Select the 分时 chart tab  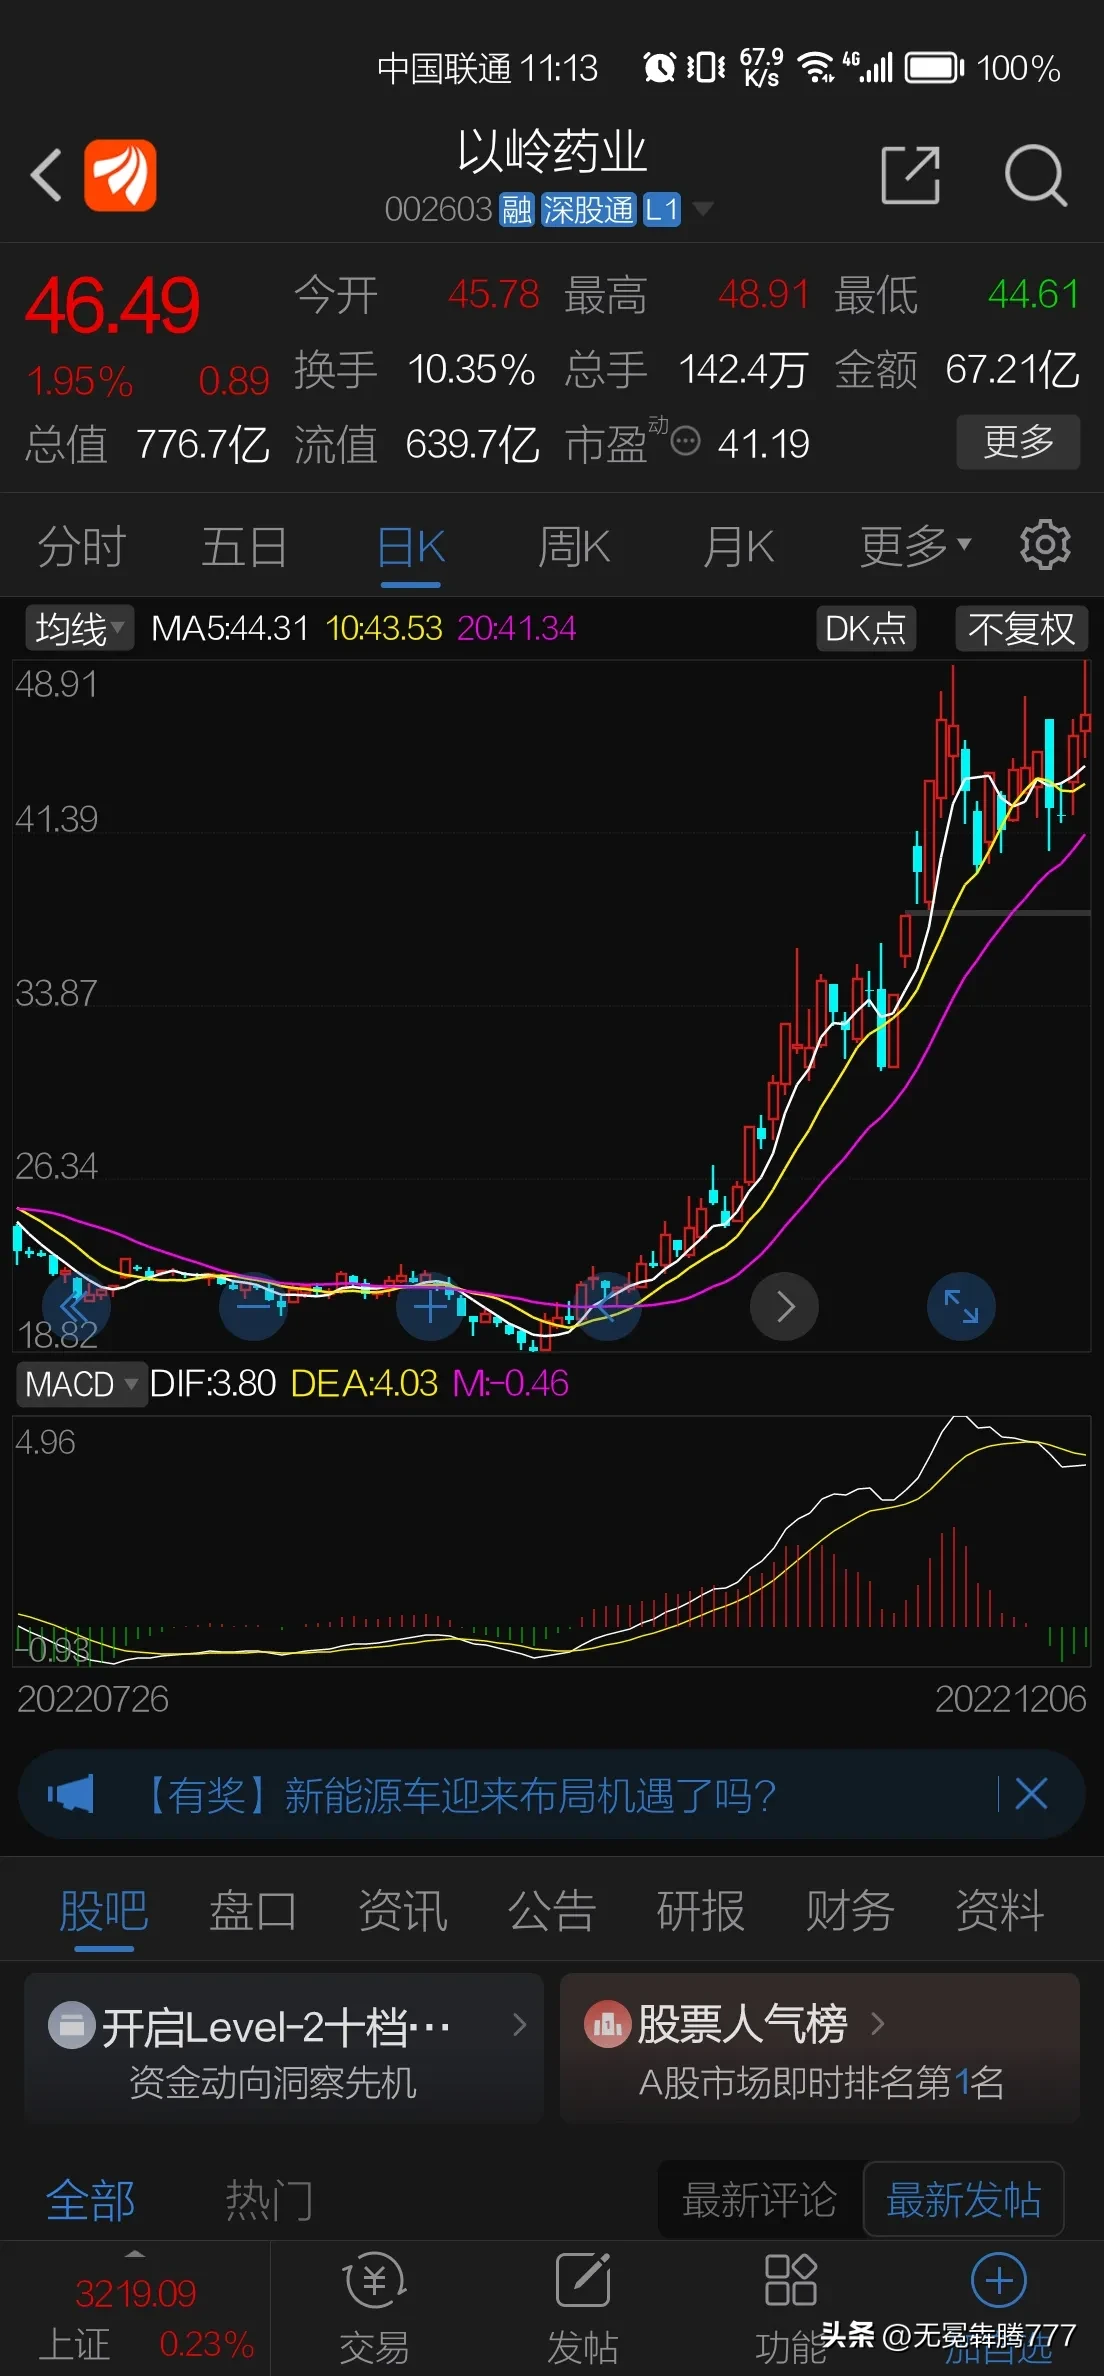(82, 547)
